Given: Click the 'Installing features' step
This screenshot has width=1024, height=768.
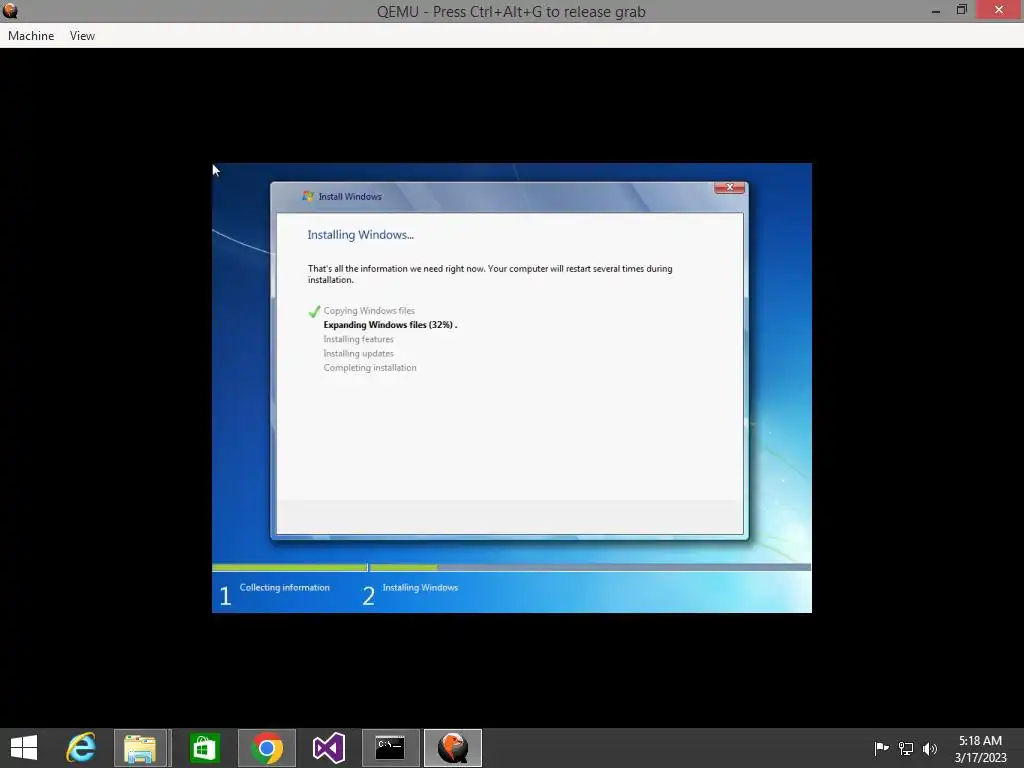Looking at the screenshot, I should pos(359,339).
